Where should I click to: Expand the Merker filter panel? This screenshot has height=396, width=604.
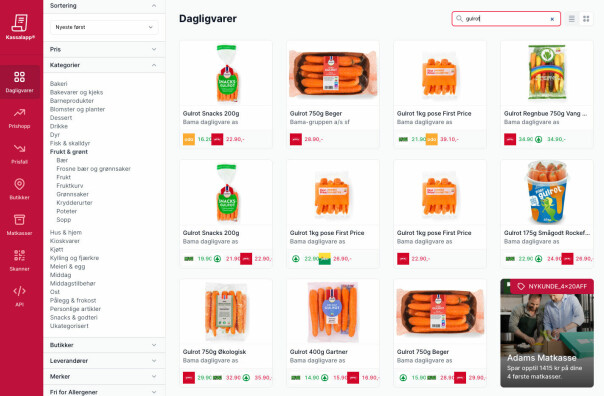(x=104, y=377)
